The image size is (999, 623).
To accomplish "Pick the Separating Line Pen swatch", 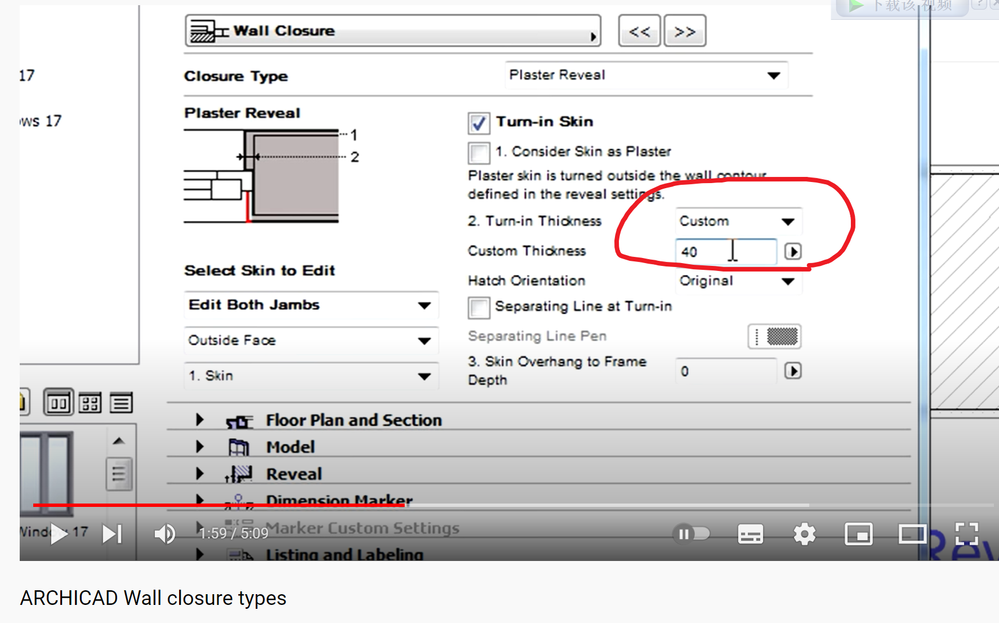I will point(774,336).
